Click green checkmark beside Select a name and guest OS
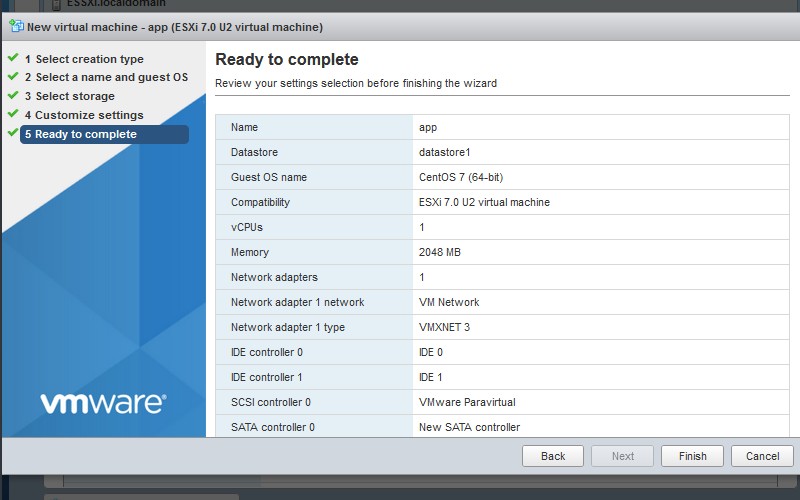 pos(13,76)
